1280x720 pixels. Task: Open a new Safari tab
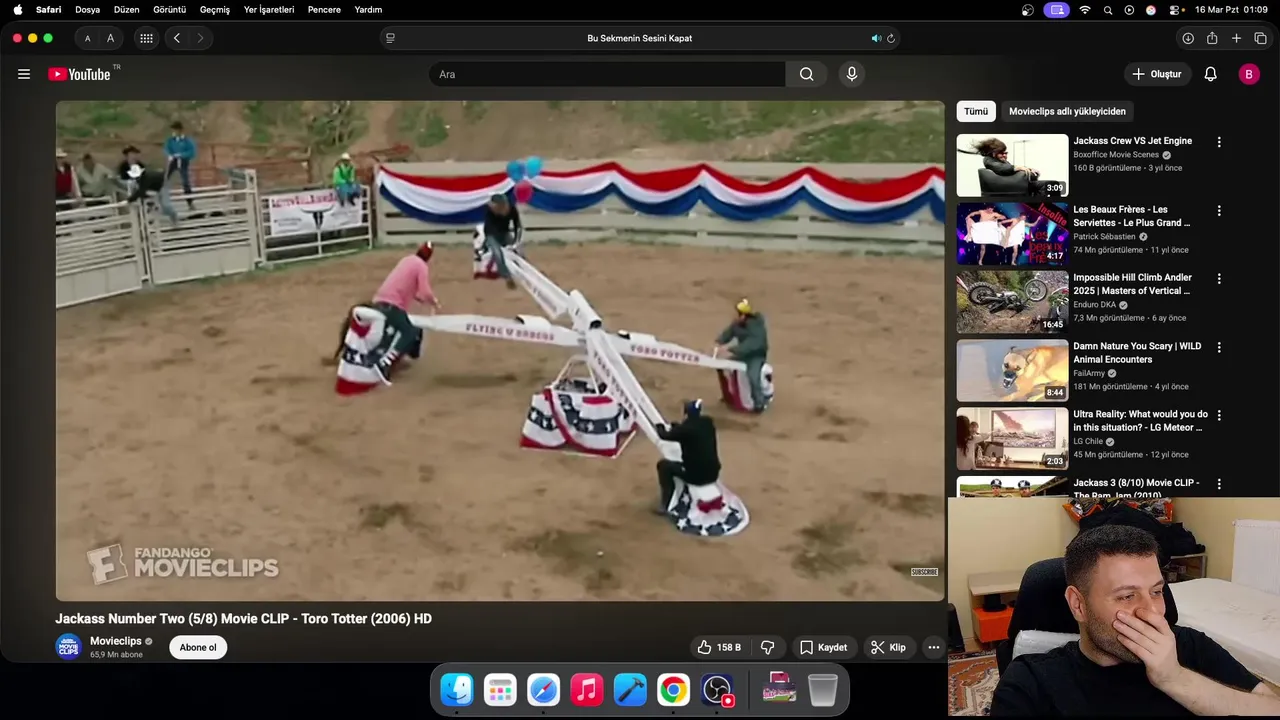[1236, 38]
